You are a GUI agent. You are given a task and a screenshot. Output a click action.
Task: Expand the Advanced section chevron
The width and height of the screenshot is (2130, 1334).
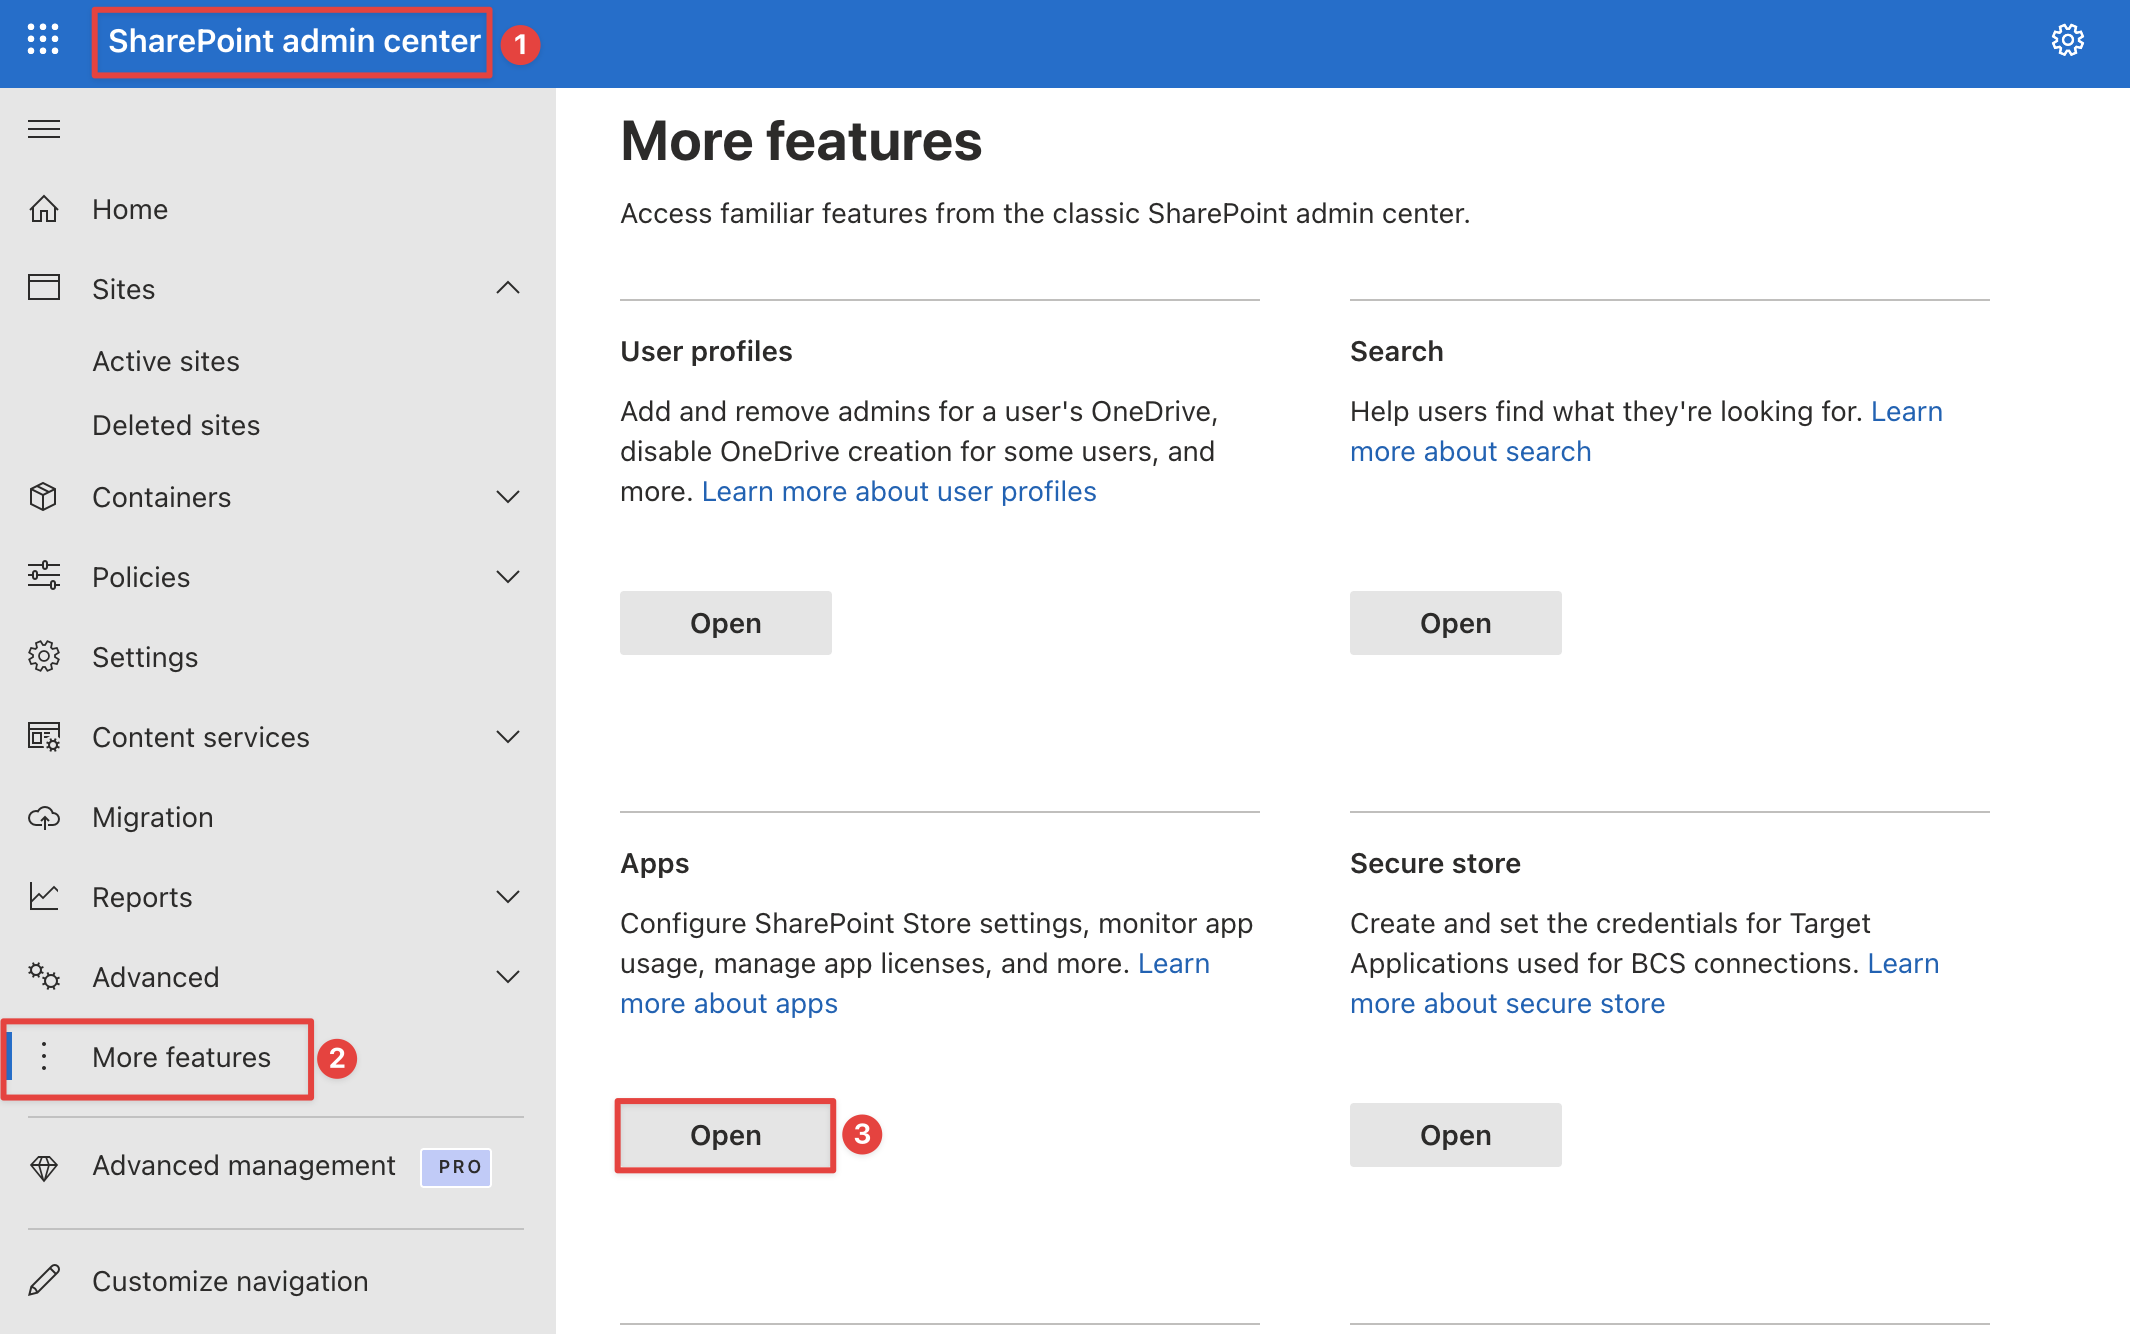[x=508, y=977]
